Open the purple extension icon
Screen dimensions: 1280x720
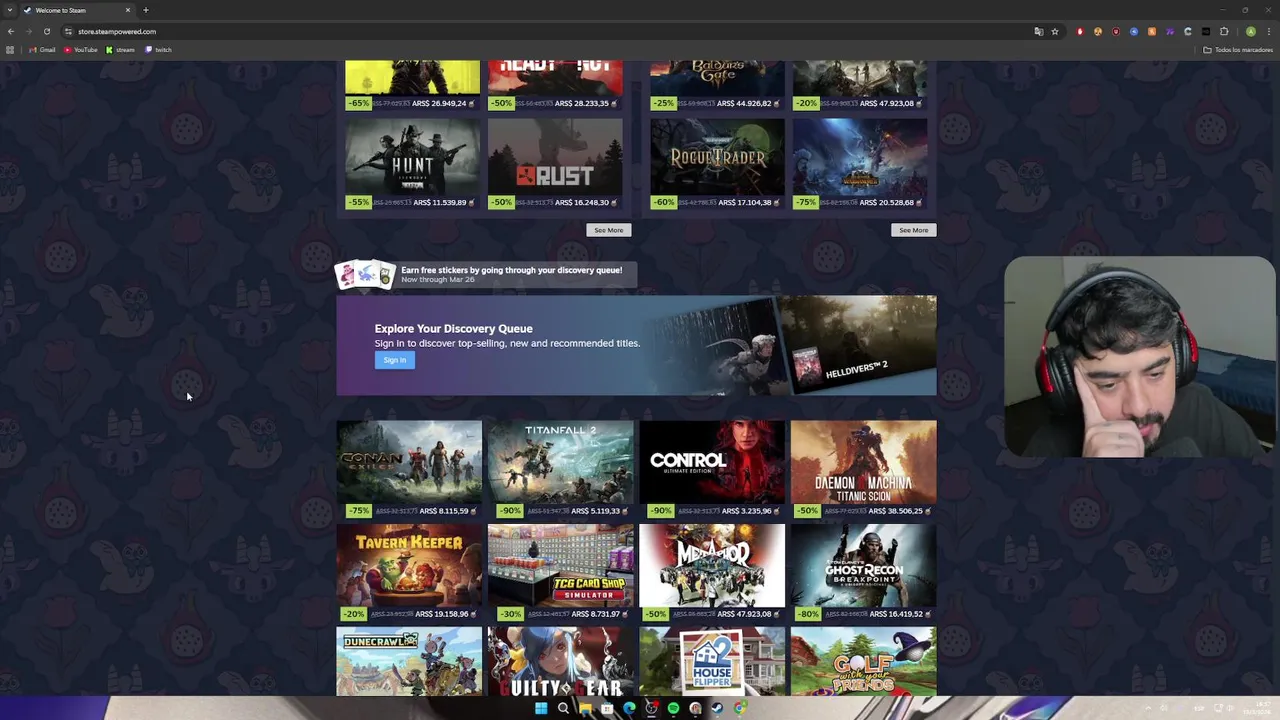click(x=1170, y=31)
